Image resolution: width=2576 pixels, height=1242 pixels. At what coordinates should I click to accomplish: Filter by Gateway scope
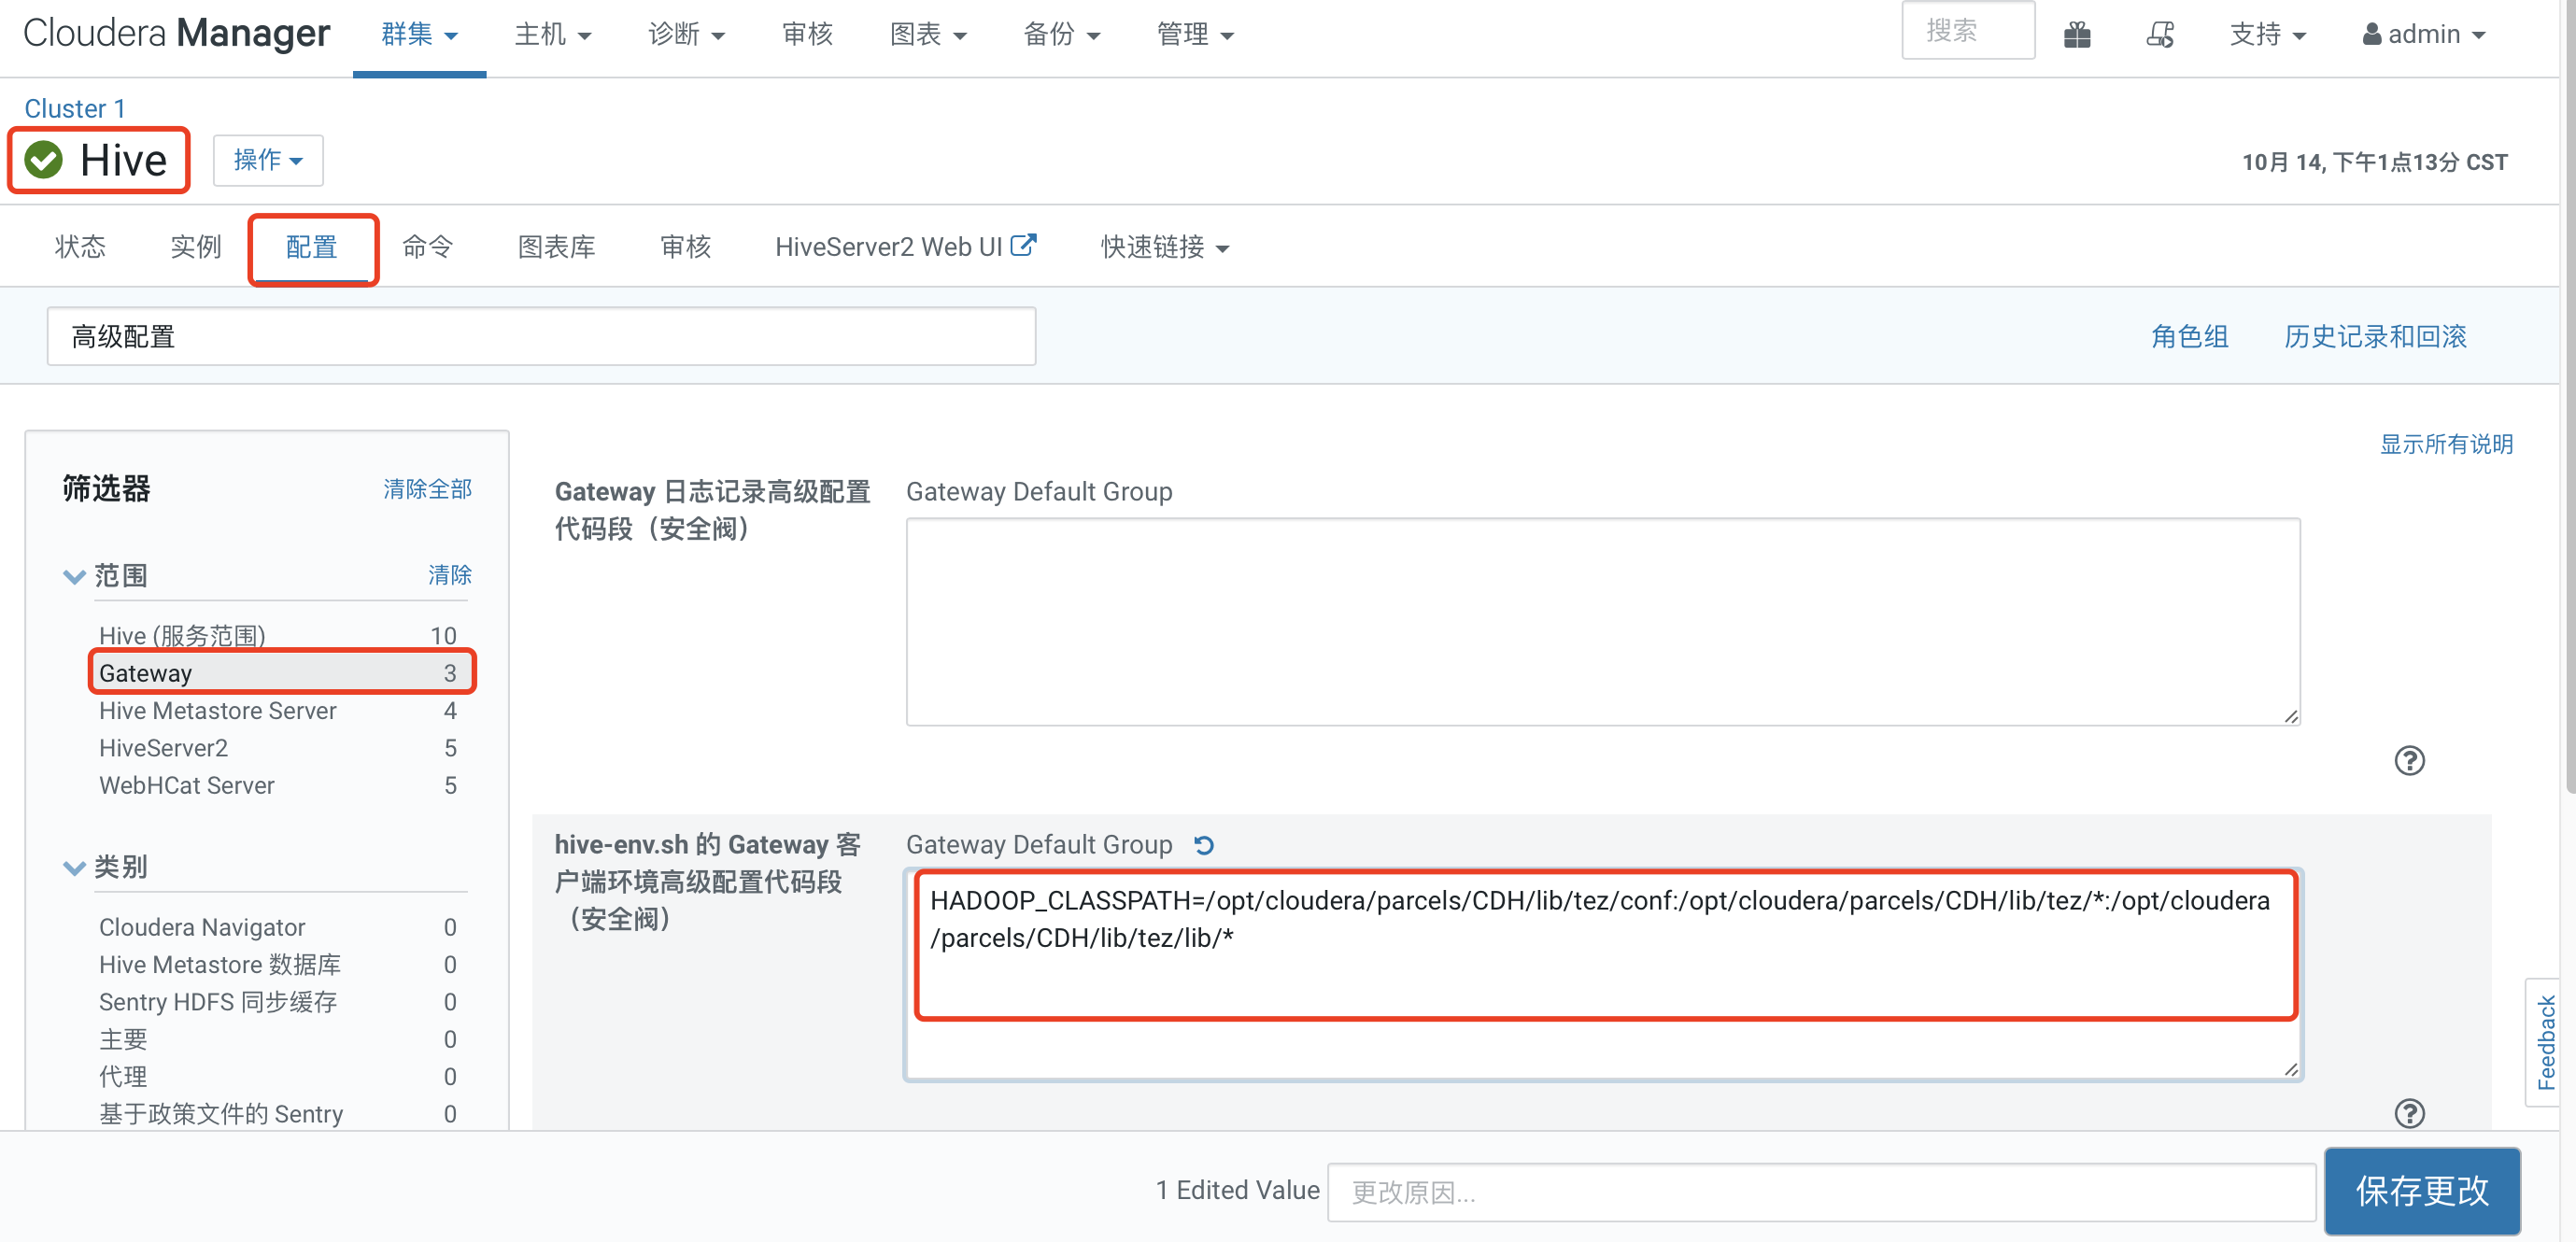click(x=278, y=673)
